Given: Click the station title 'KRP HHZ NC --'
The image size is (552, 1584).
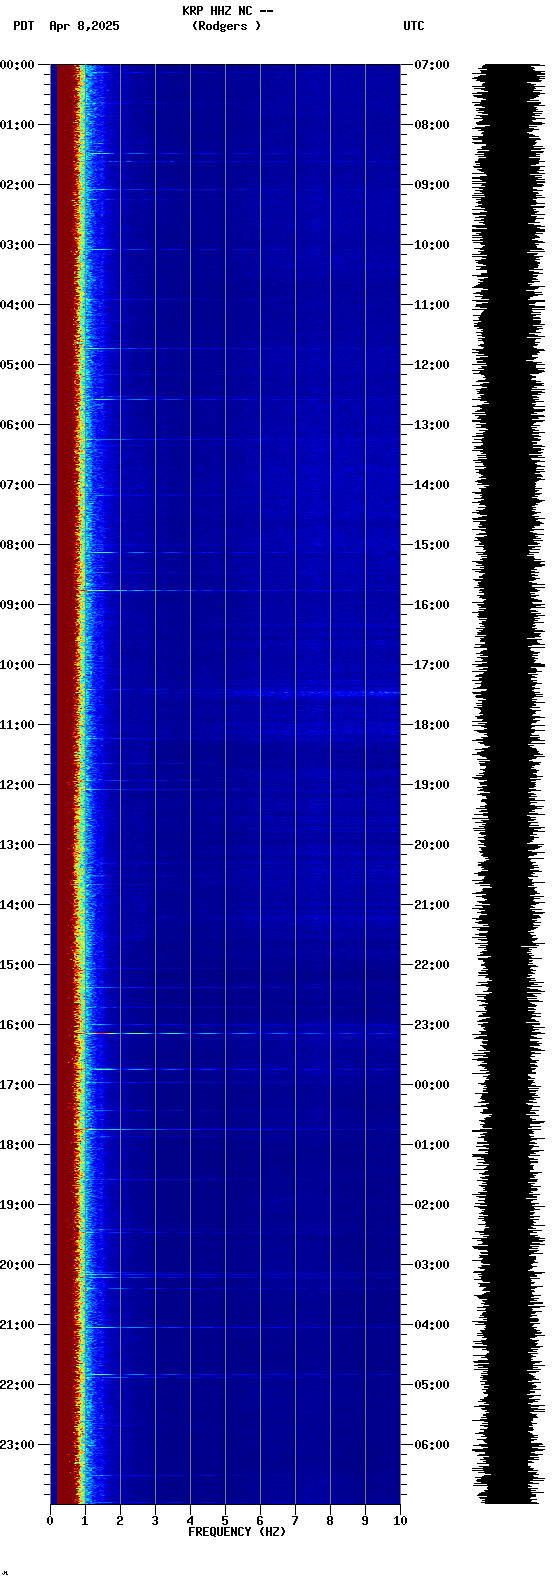Looking at the screenshot, I should click(x=228, y=11).
